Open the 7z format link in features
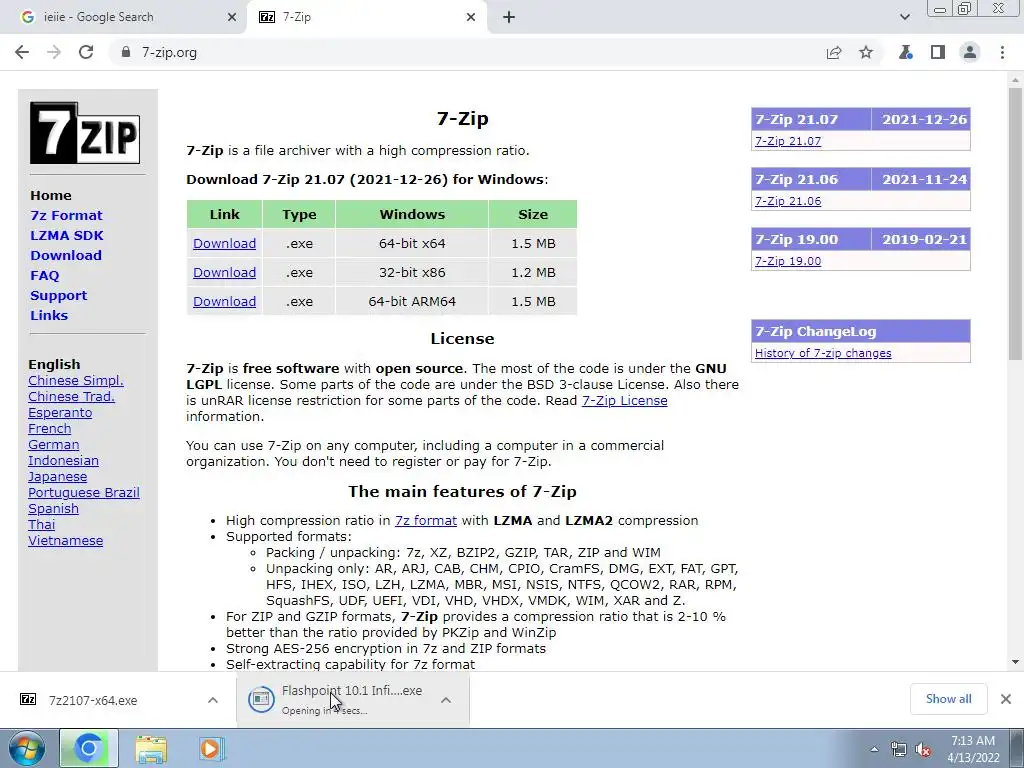This screenshot has height=768, width=1024. point(426,520)
